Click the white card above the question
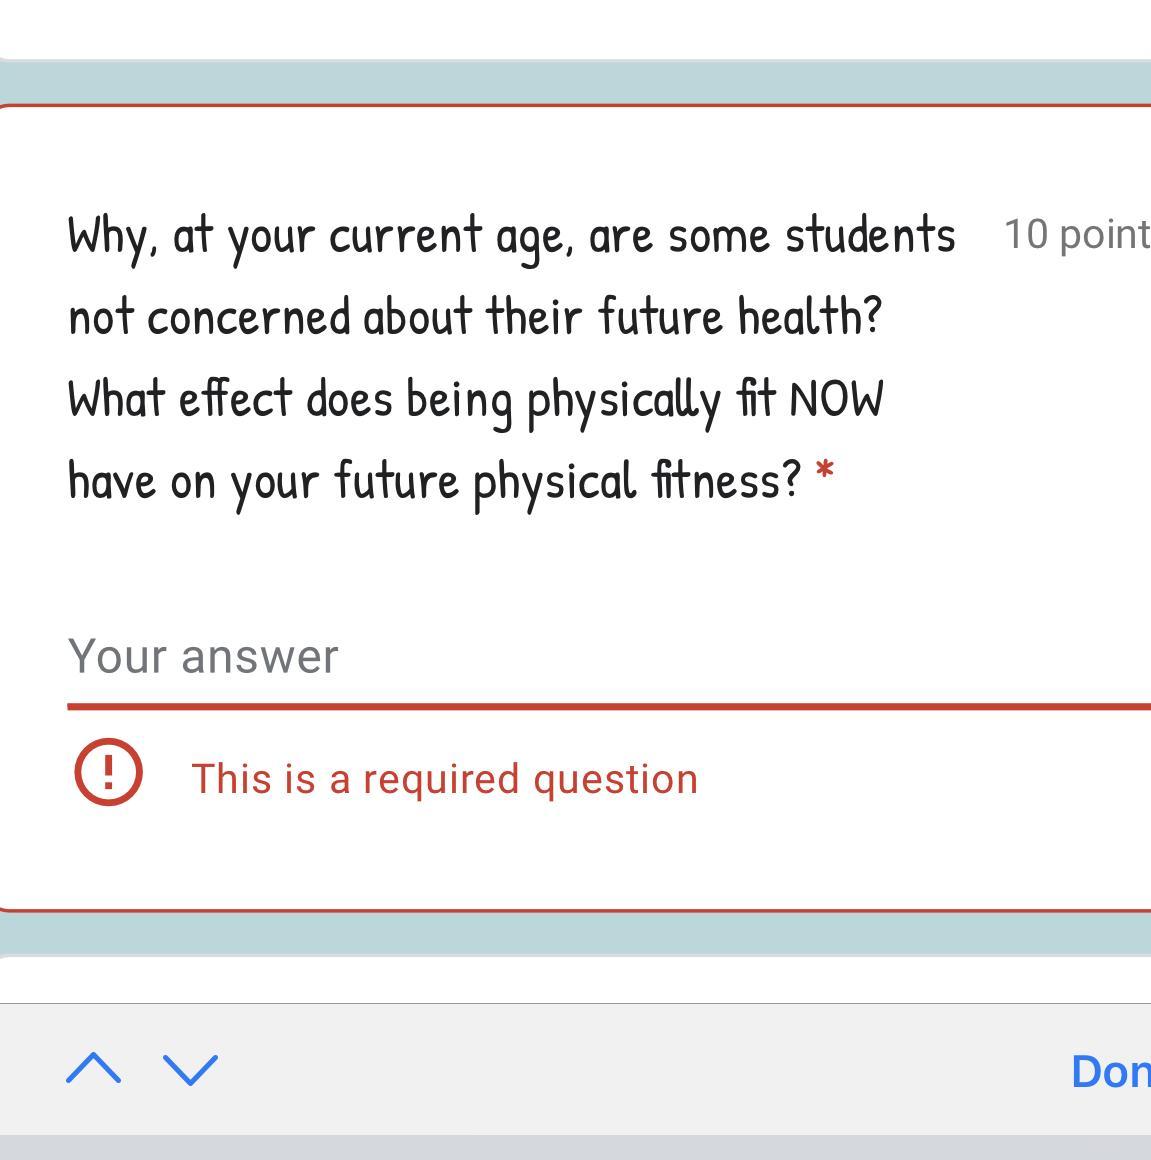This screenshot has width=1151, height=1160. click(x=575, y=28)
